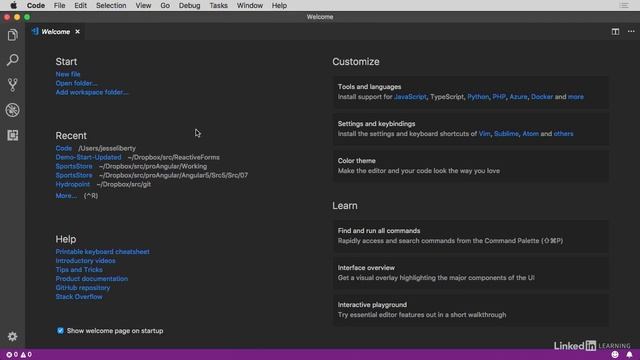Open the Go menu

165,5
